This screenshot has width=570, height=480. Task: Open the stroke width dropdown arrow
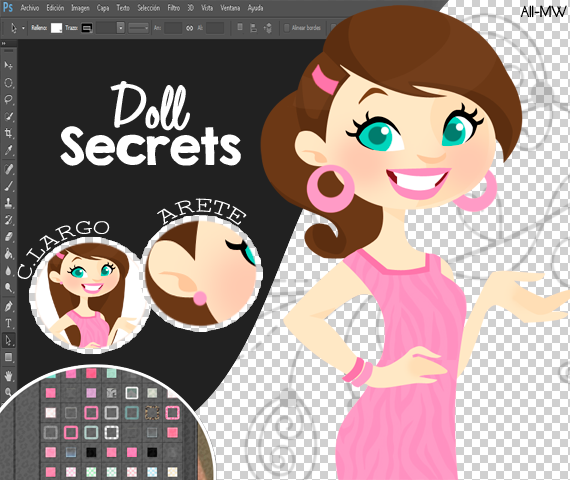(121, 28)
